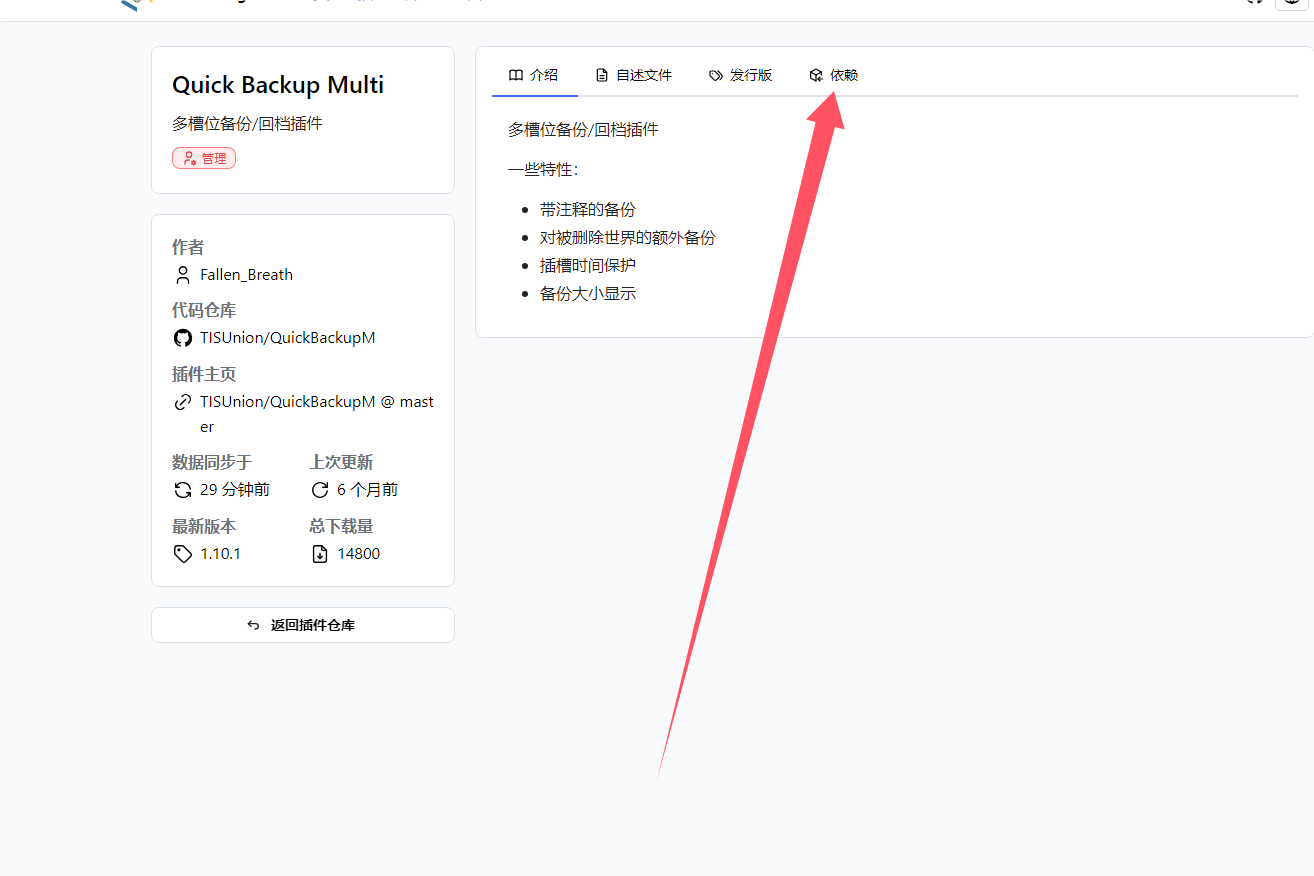Select the Quick Backup Multi title

(278, 85)
